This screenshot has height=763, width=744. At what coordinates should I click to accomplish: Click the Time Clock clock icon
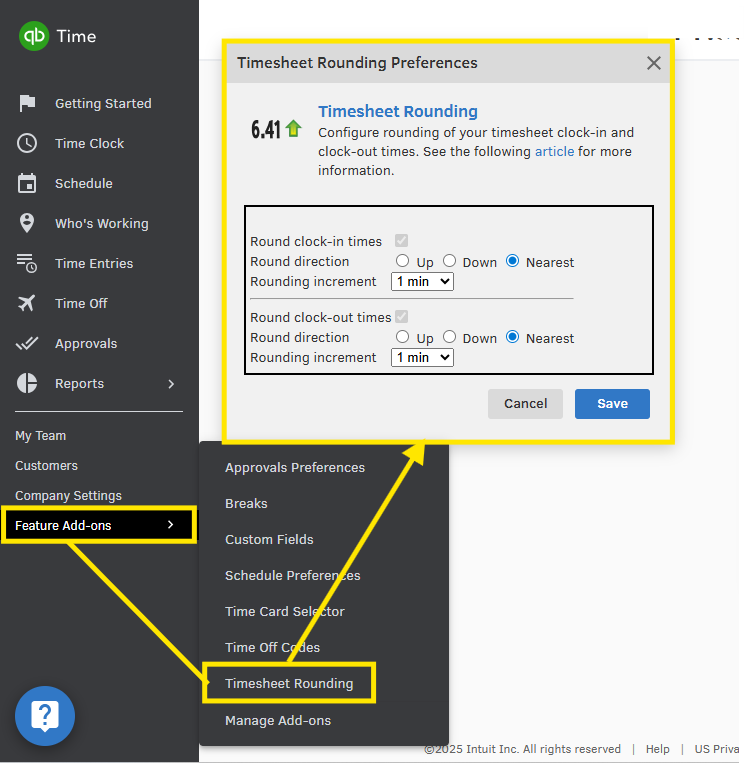click(x=27, y=144)
